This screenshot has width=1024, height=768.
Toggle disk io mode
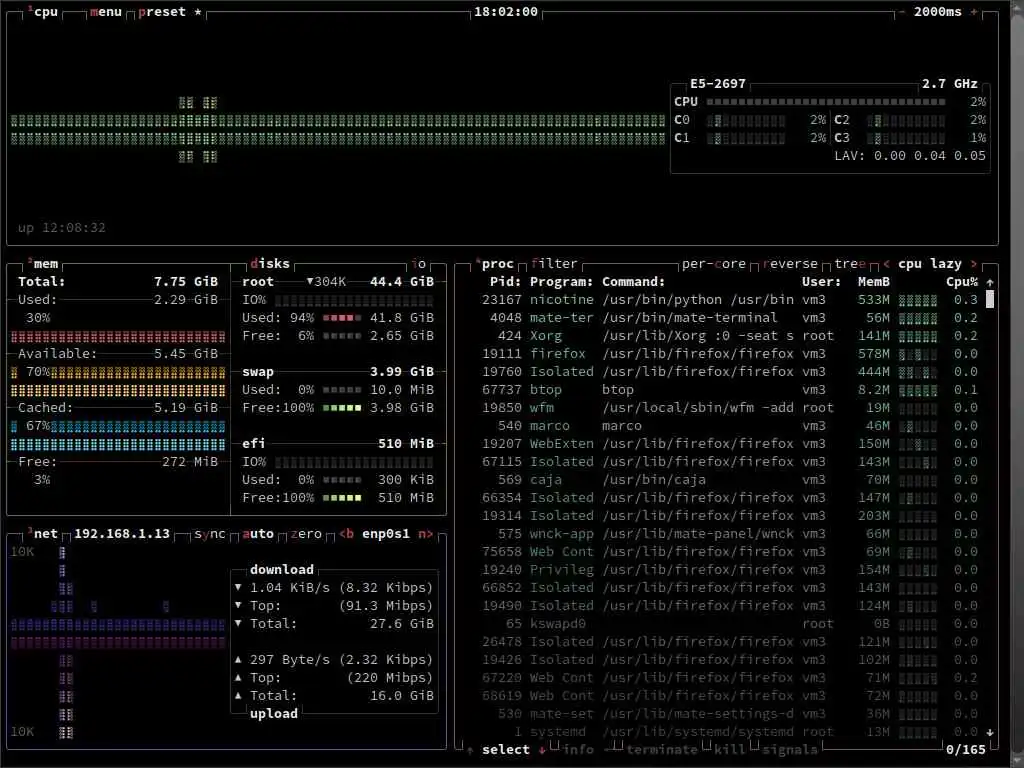tap(419, 264)
